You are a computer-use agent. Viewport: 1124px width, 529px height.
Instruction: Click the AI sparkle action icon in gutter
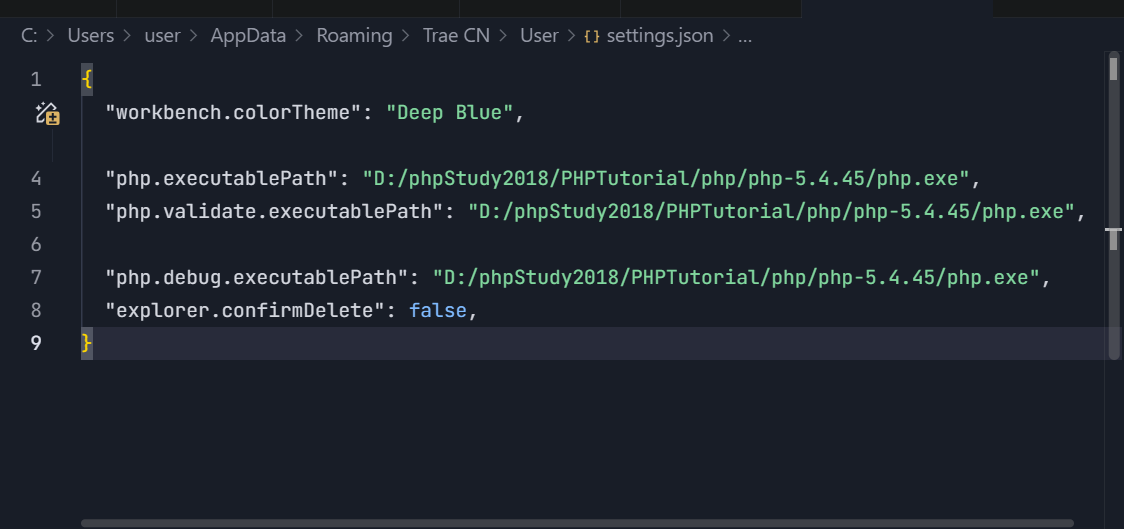pos(48,113)
